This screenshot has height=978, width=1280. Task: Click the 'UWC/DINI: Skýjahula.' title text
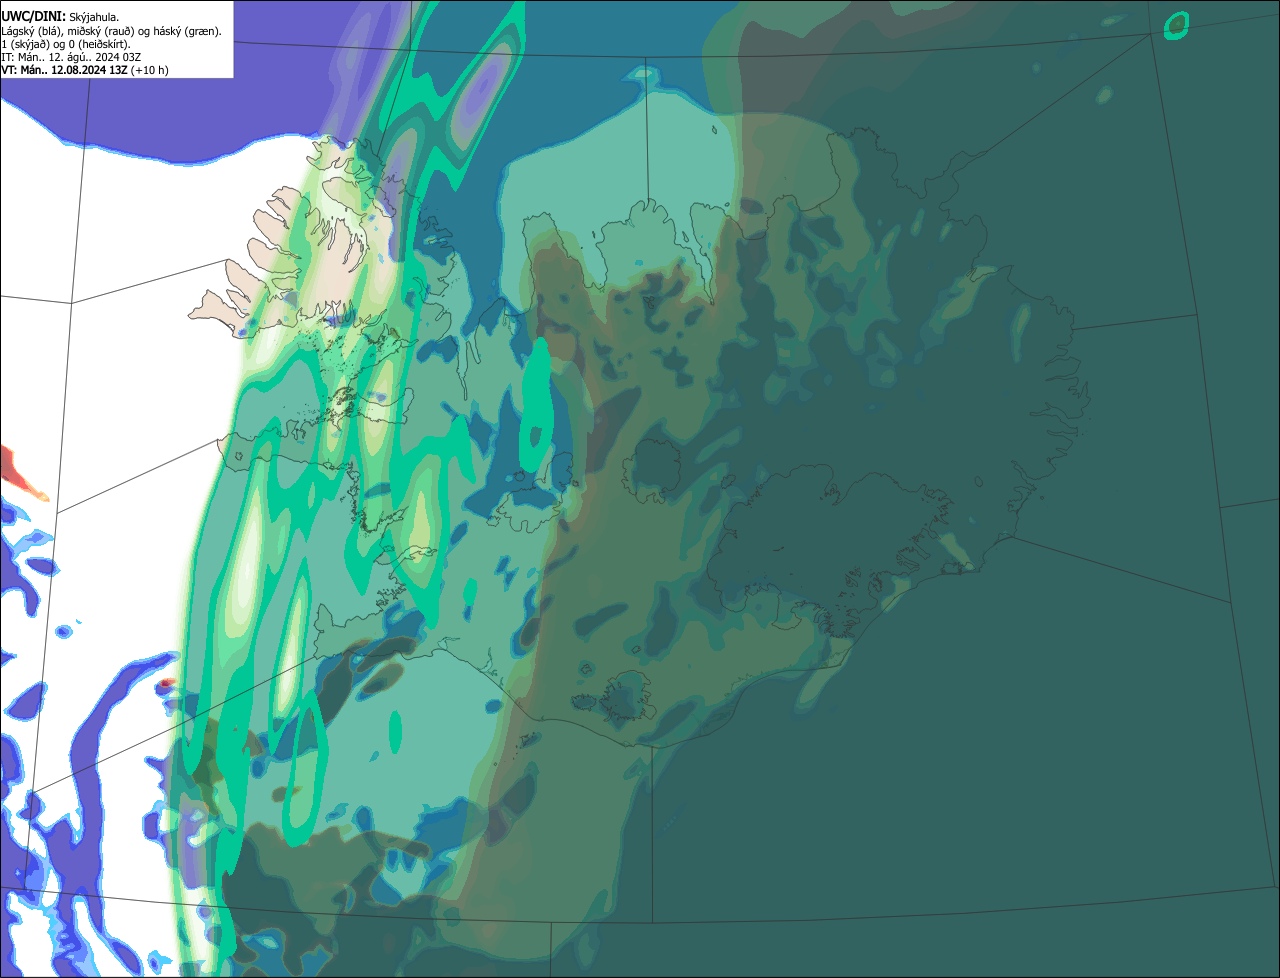point(60,17)
